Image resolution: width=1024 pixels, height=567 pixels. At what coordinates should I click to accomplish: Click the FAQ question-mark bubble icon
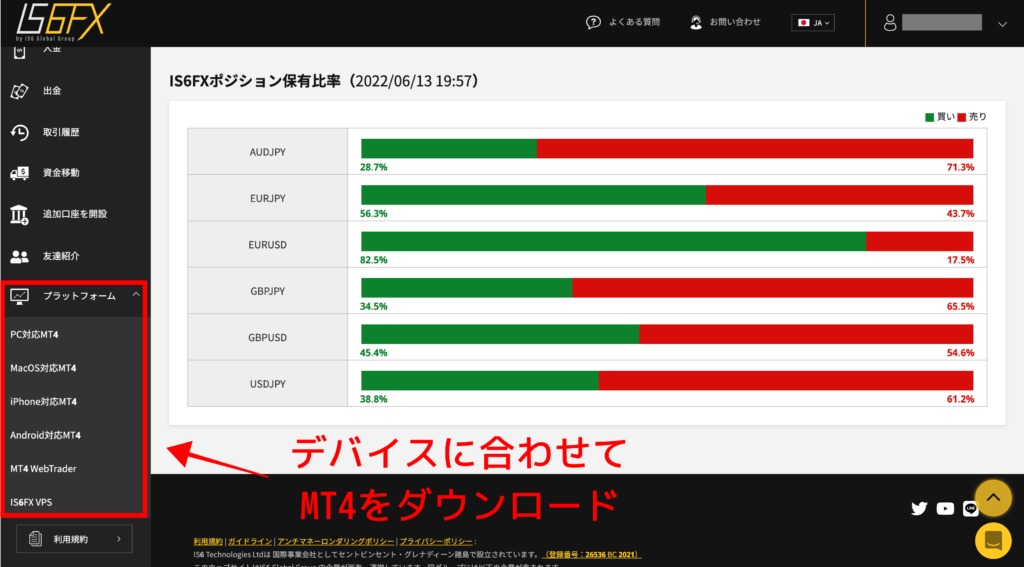click(593, 22)
